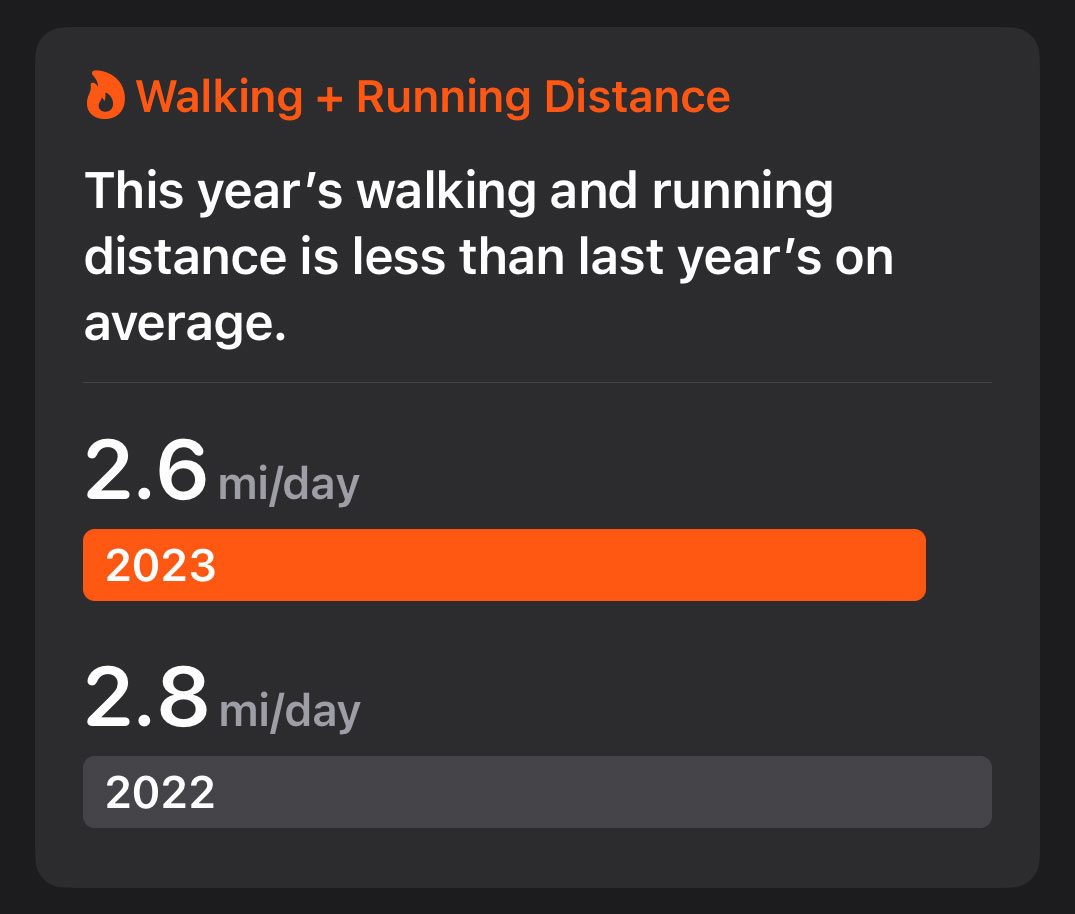1075x914 pixels.
Task: Click the mi/day unit beside 2.8
Action: (289, 712)
